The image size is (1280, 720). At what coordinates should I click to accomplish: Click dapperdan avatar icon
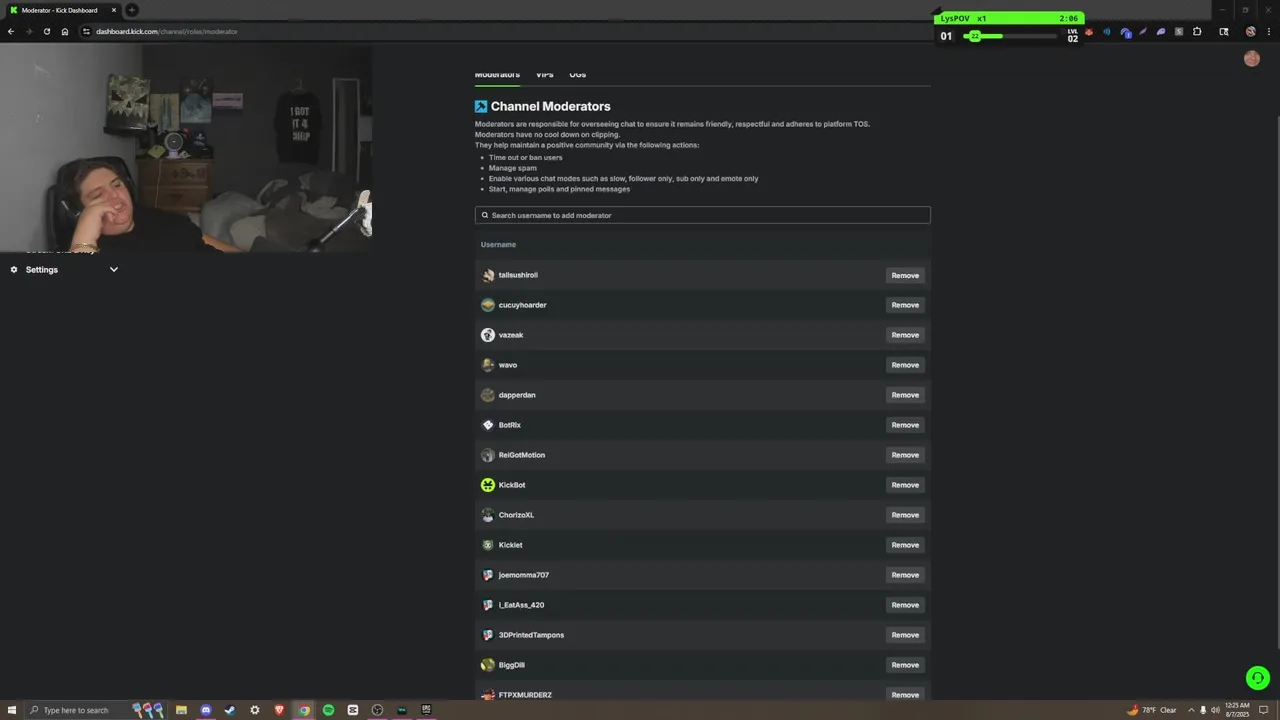(x=488, y=395)
